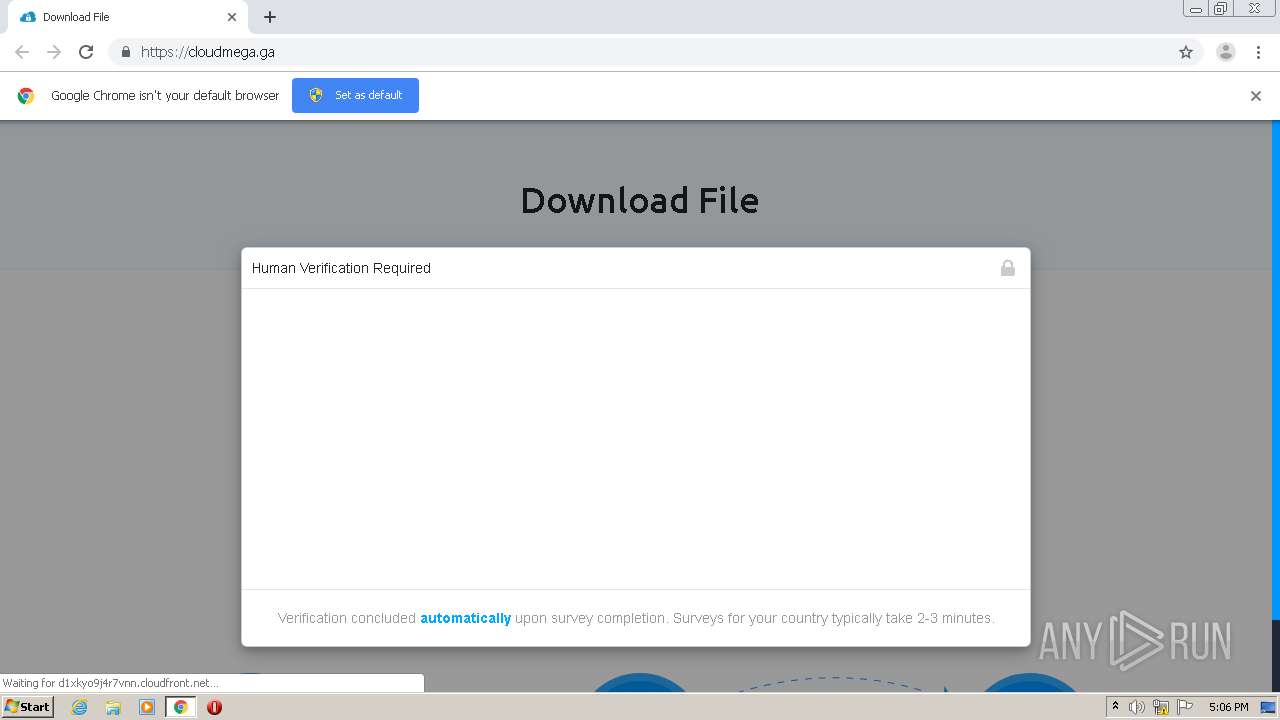
Task: Reload the cloudmega.ga page
Action: [x=86, y=52]
